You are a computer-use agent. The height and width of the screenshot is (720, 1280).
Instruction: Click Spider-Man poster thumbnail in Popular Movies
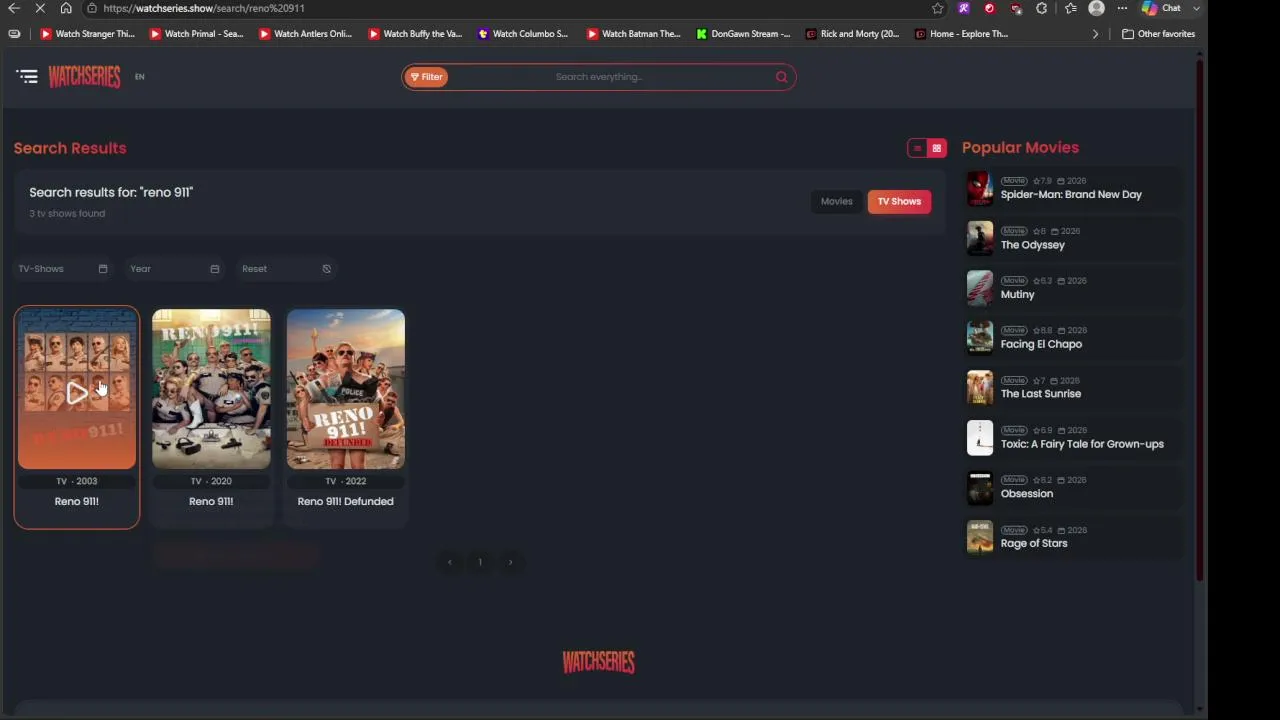(980, 188)
